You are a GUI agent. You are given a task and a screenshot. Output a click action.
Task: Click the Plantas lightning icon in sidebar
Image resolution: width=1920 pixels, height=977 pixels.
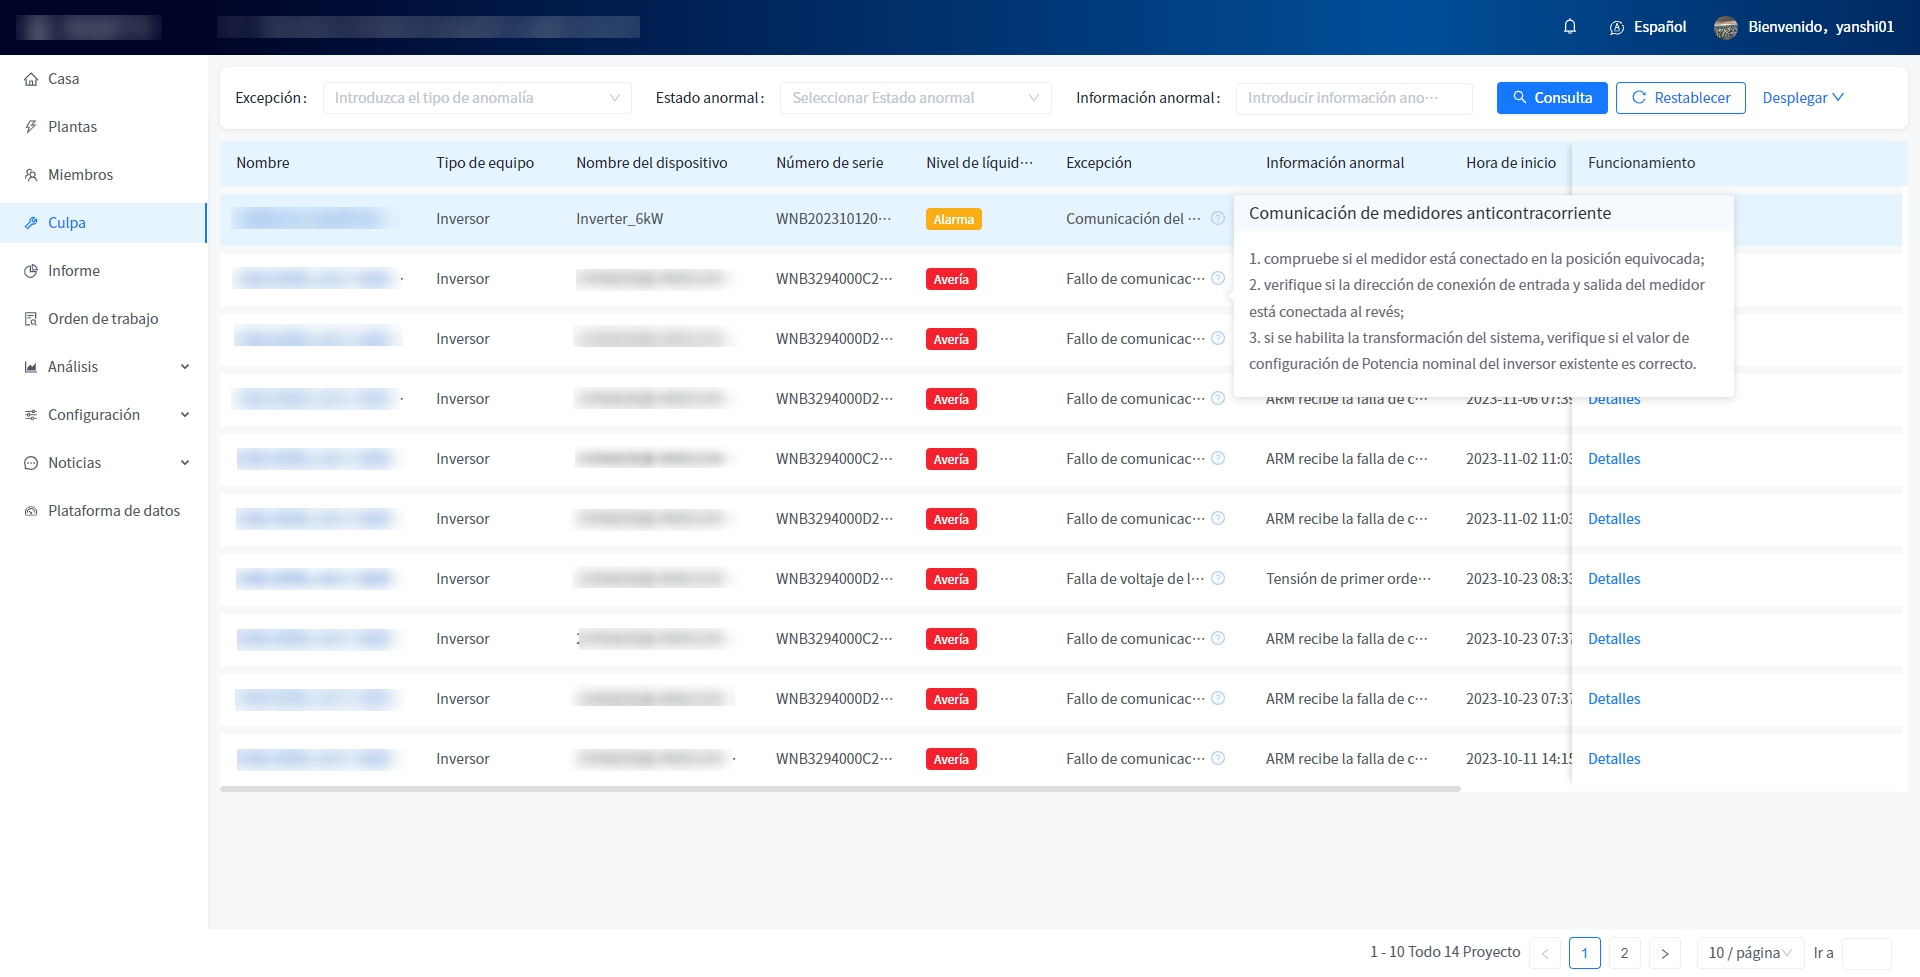click(31, 127)
